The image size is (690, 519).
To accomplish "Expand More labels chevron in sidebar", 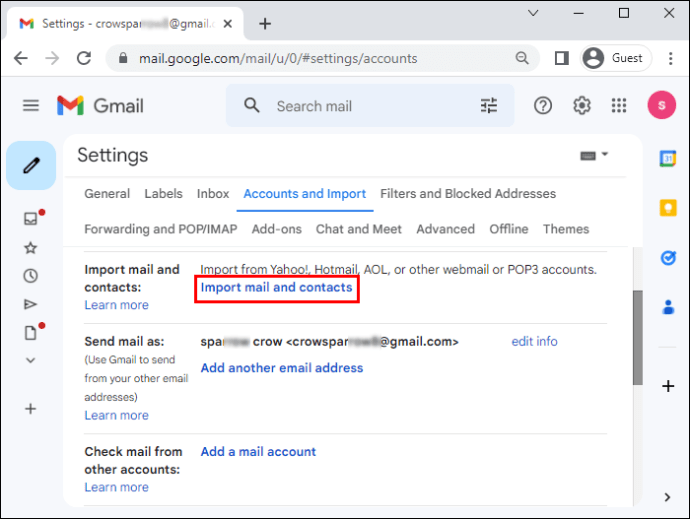I will point(30,360).
